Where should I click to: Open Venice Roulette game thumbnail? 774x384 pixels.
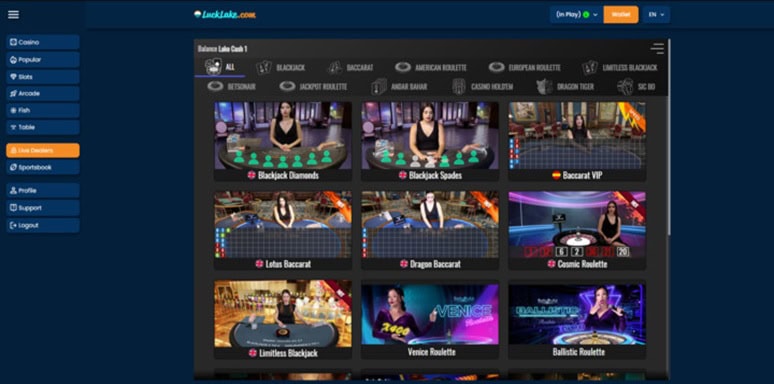tap(430, 314)
